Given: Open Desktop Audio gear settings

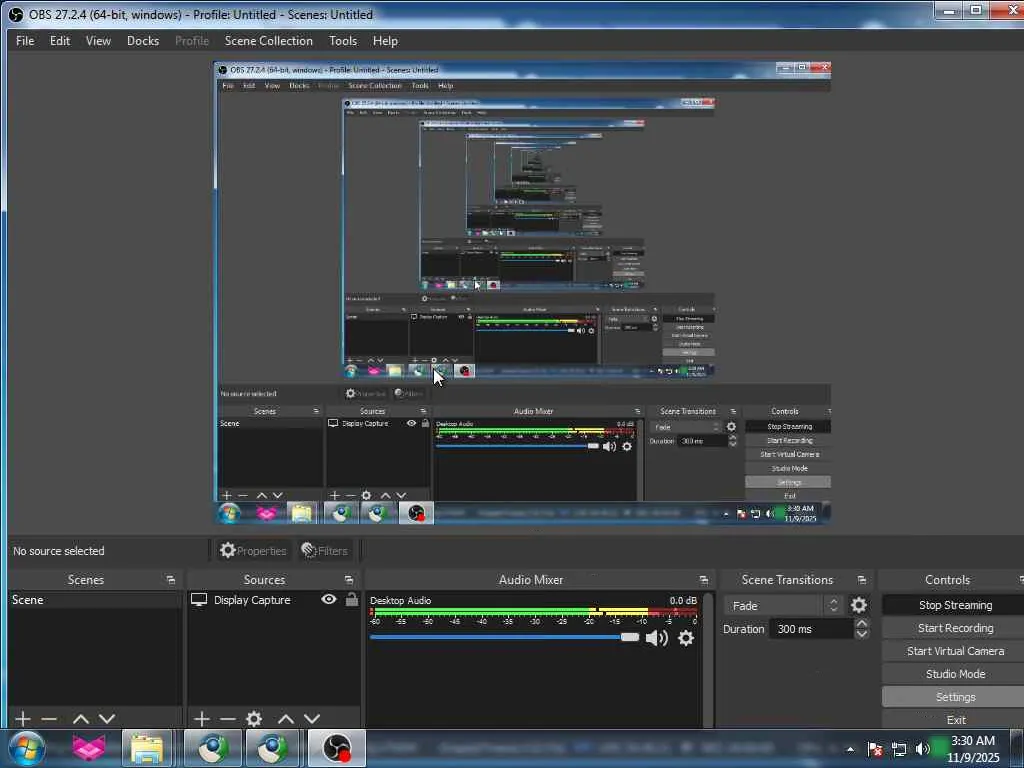Looking at the screenshot, I should click(x=686, y=637).
